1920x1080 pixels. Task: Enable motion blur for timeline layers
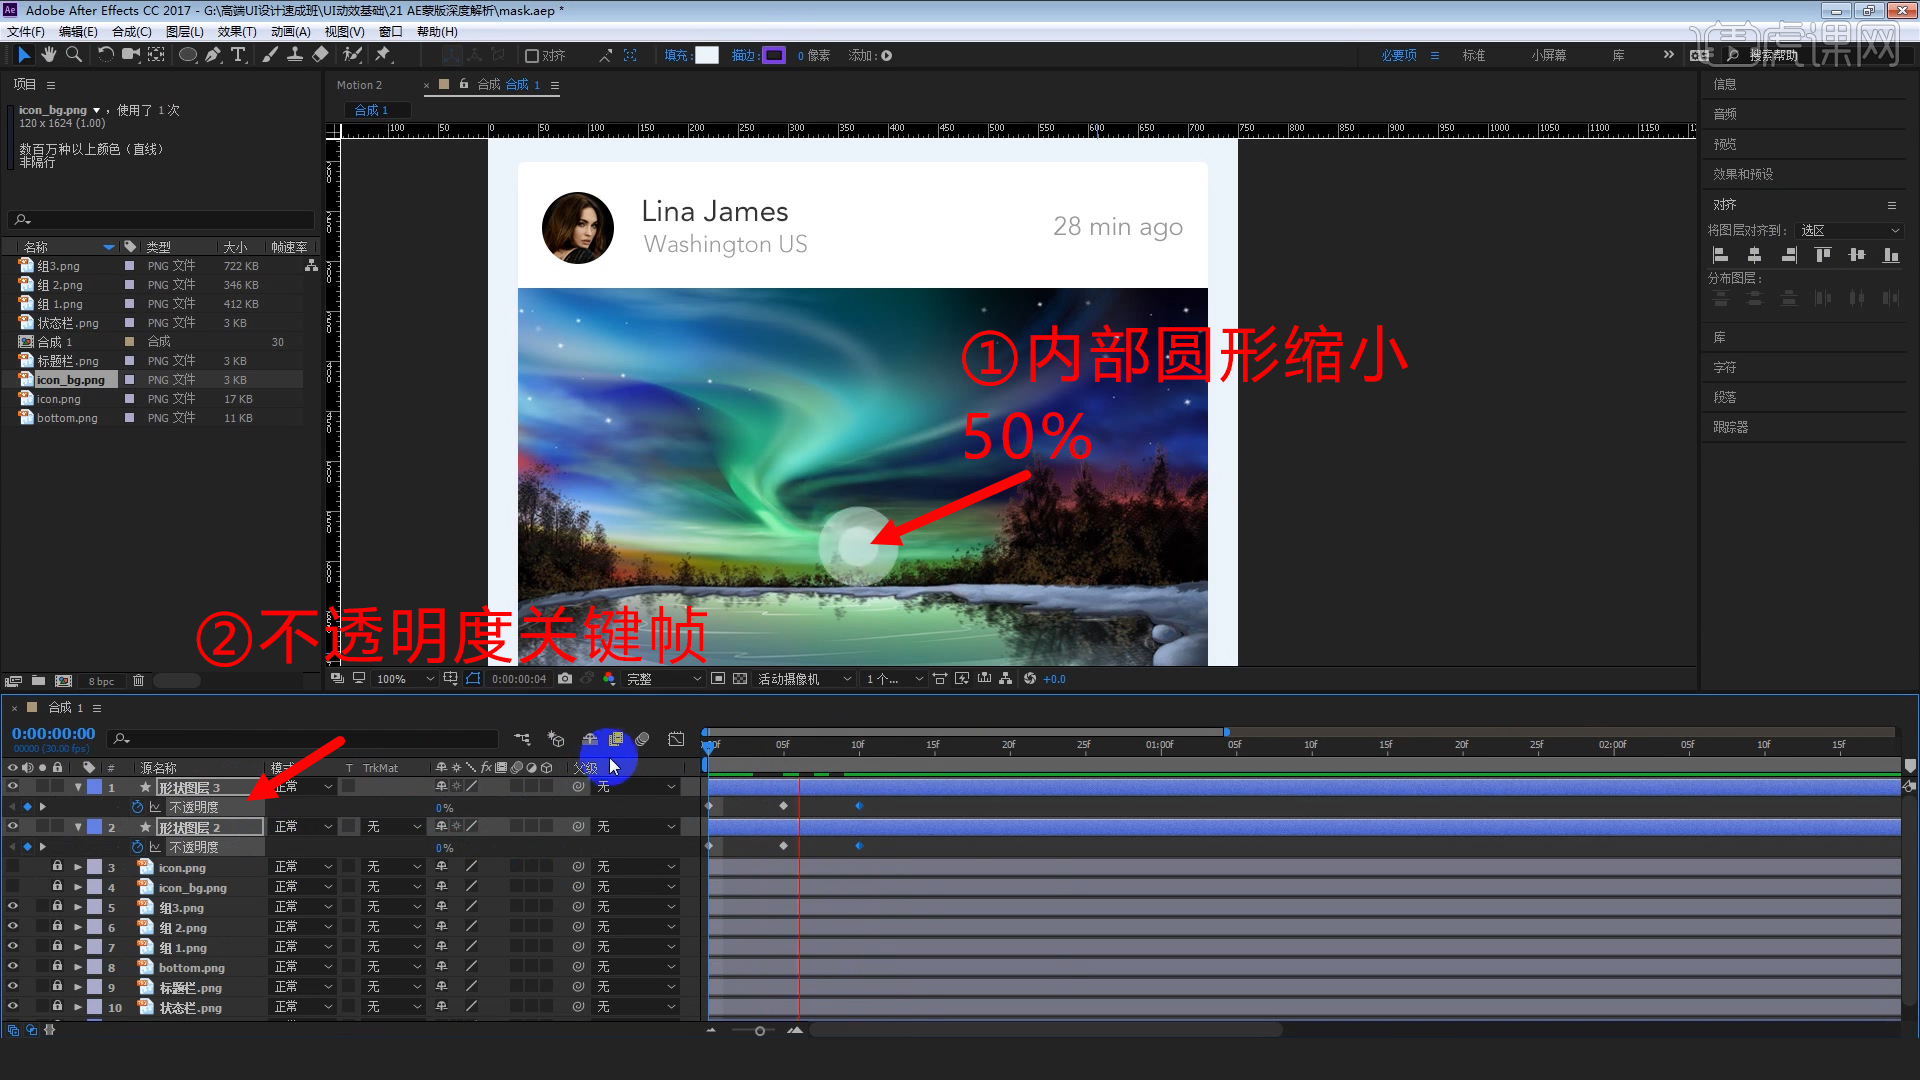coord(642,739)
